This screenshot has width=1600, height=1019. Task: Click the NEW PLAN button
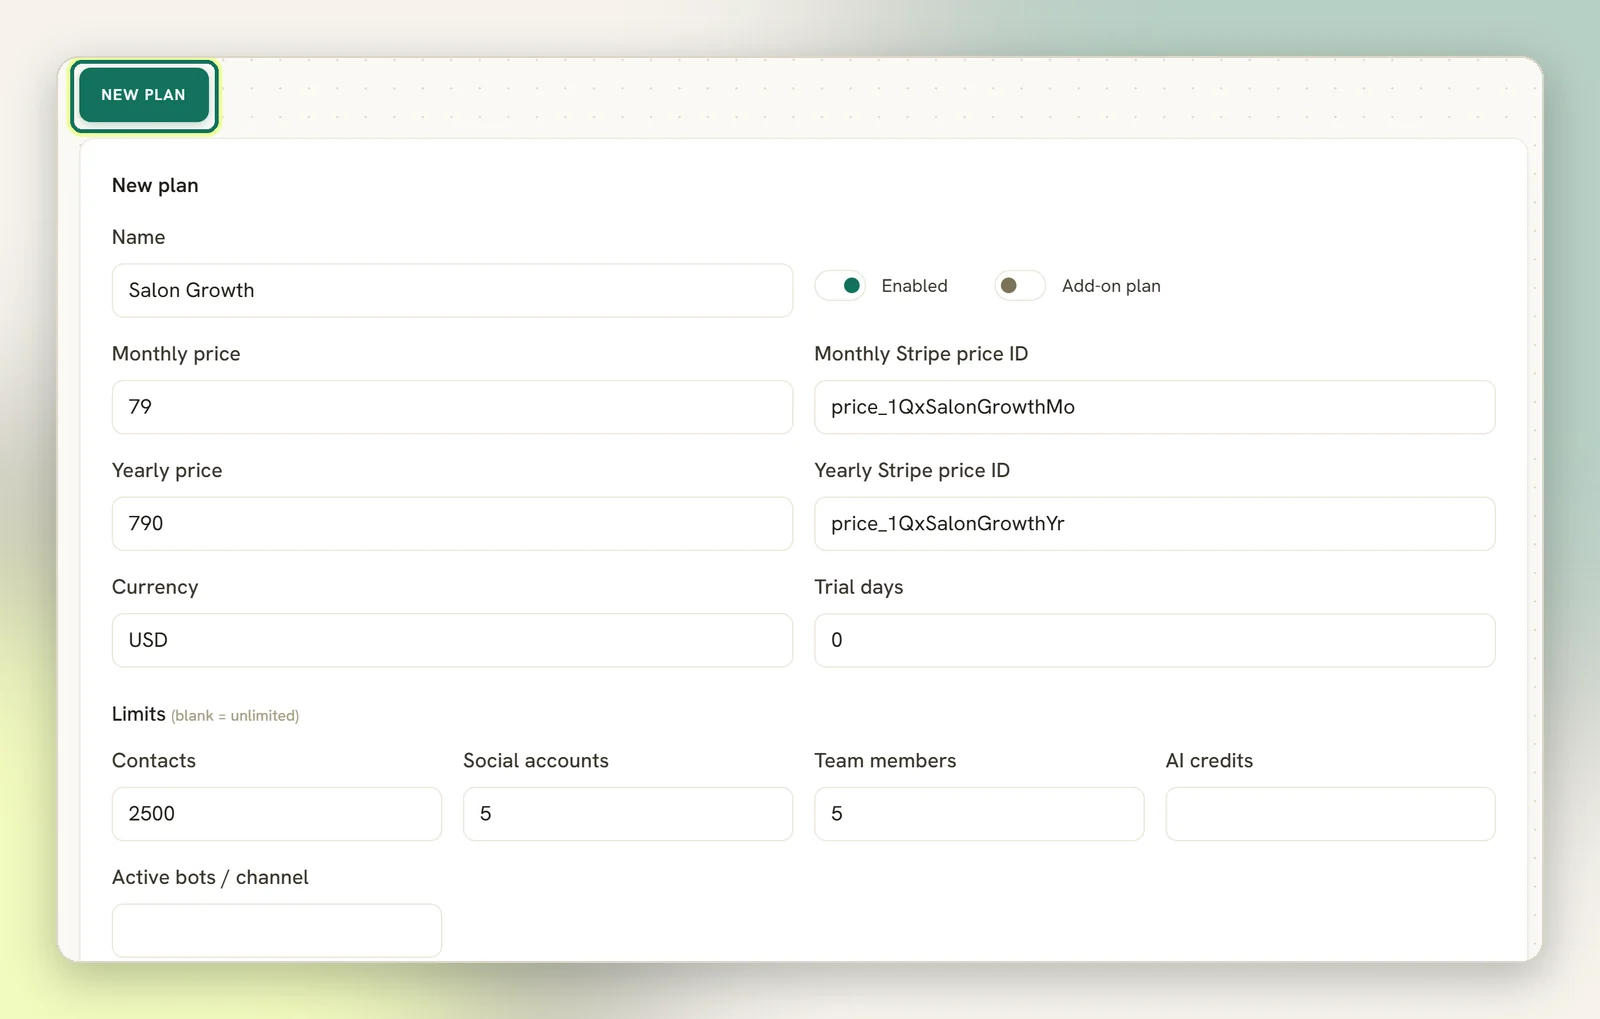[144, 95]
